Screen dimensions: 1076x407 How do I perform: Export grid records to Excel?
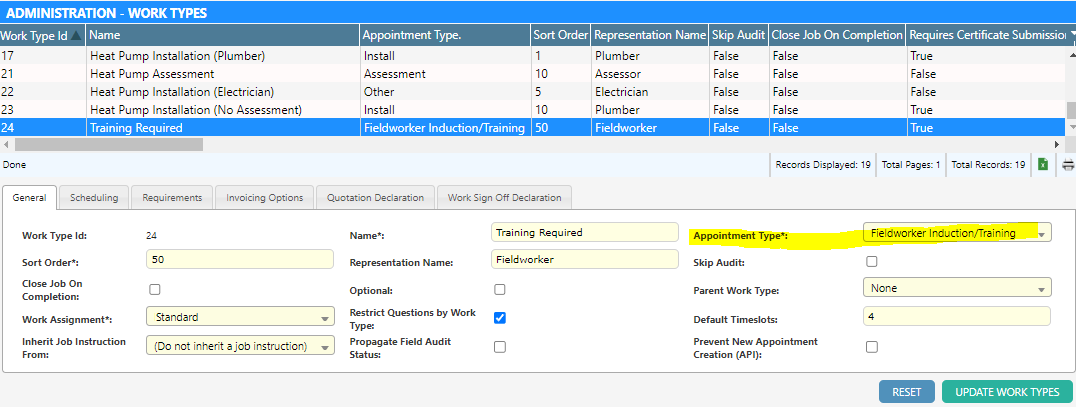click(x=1043, y=165)
